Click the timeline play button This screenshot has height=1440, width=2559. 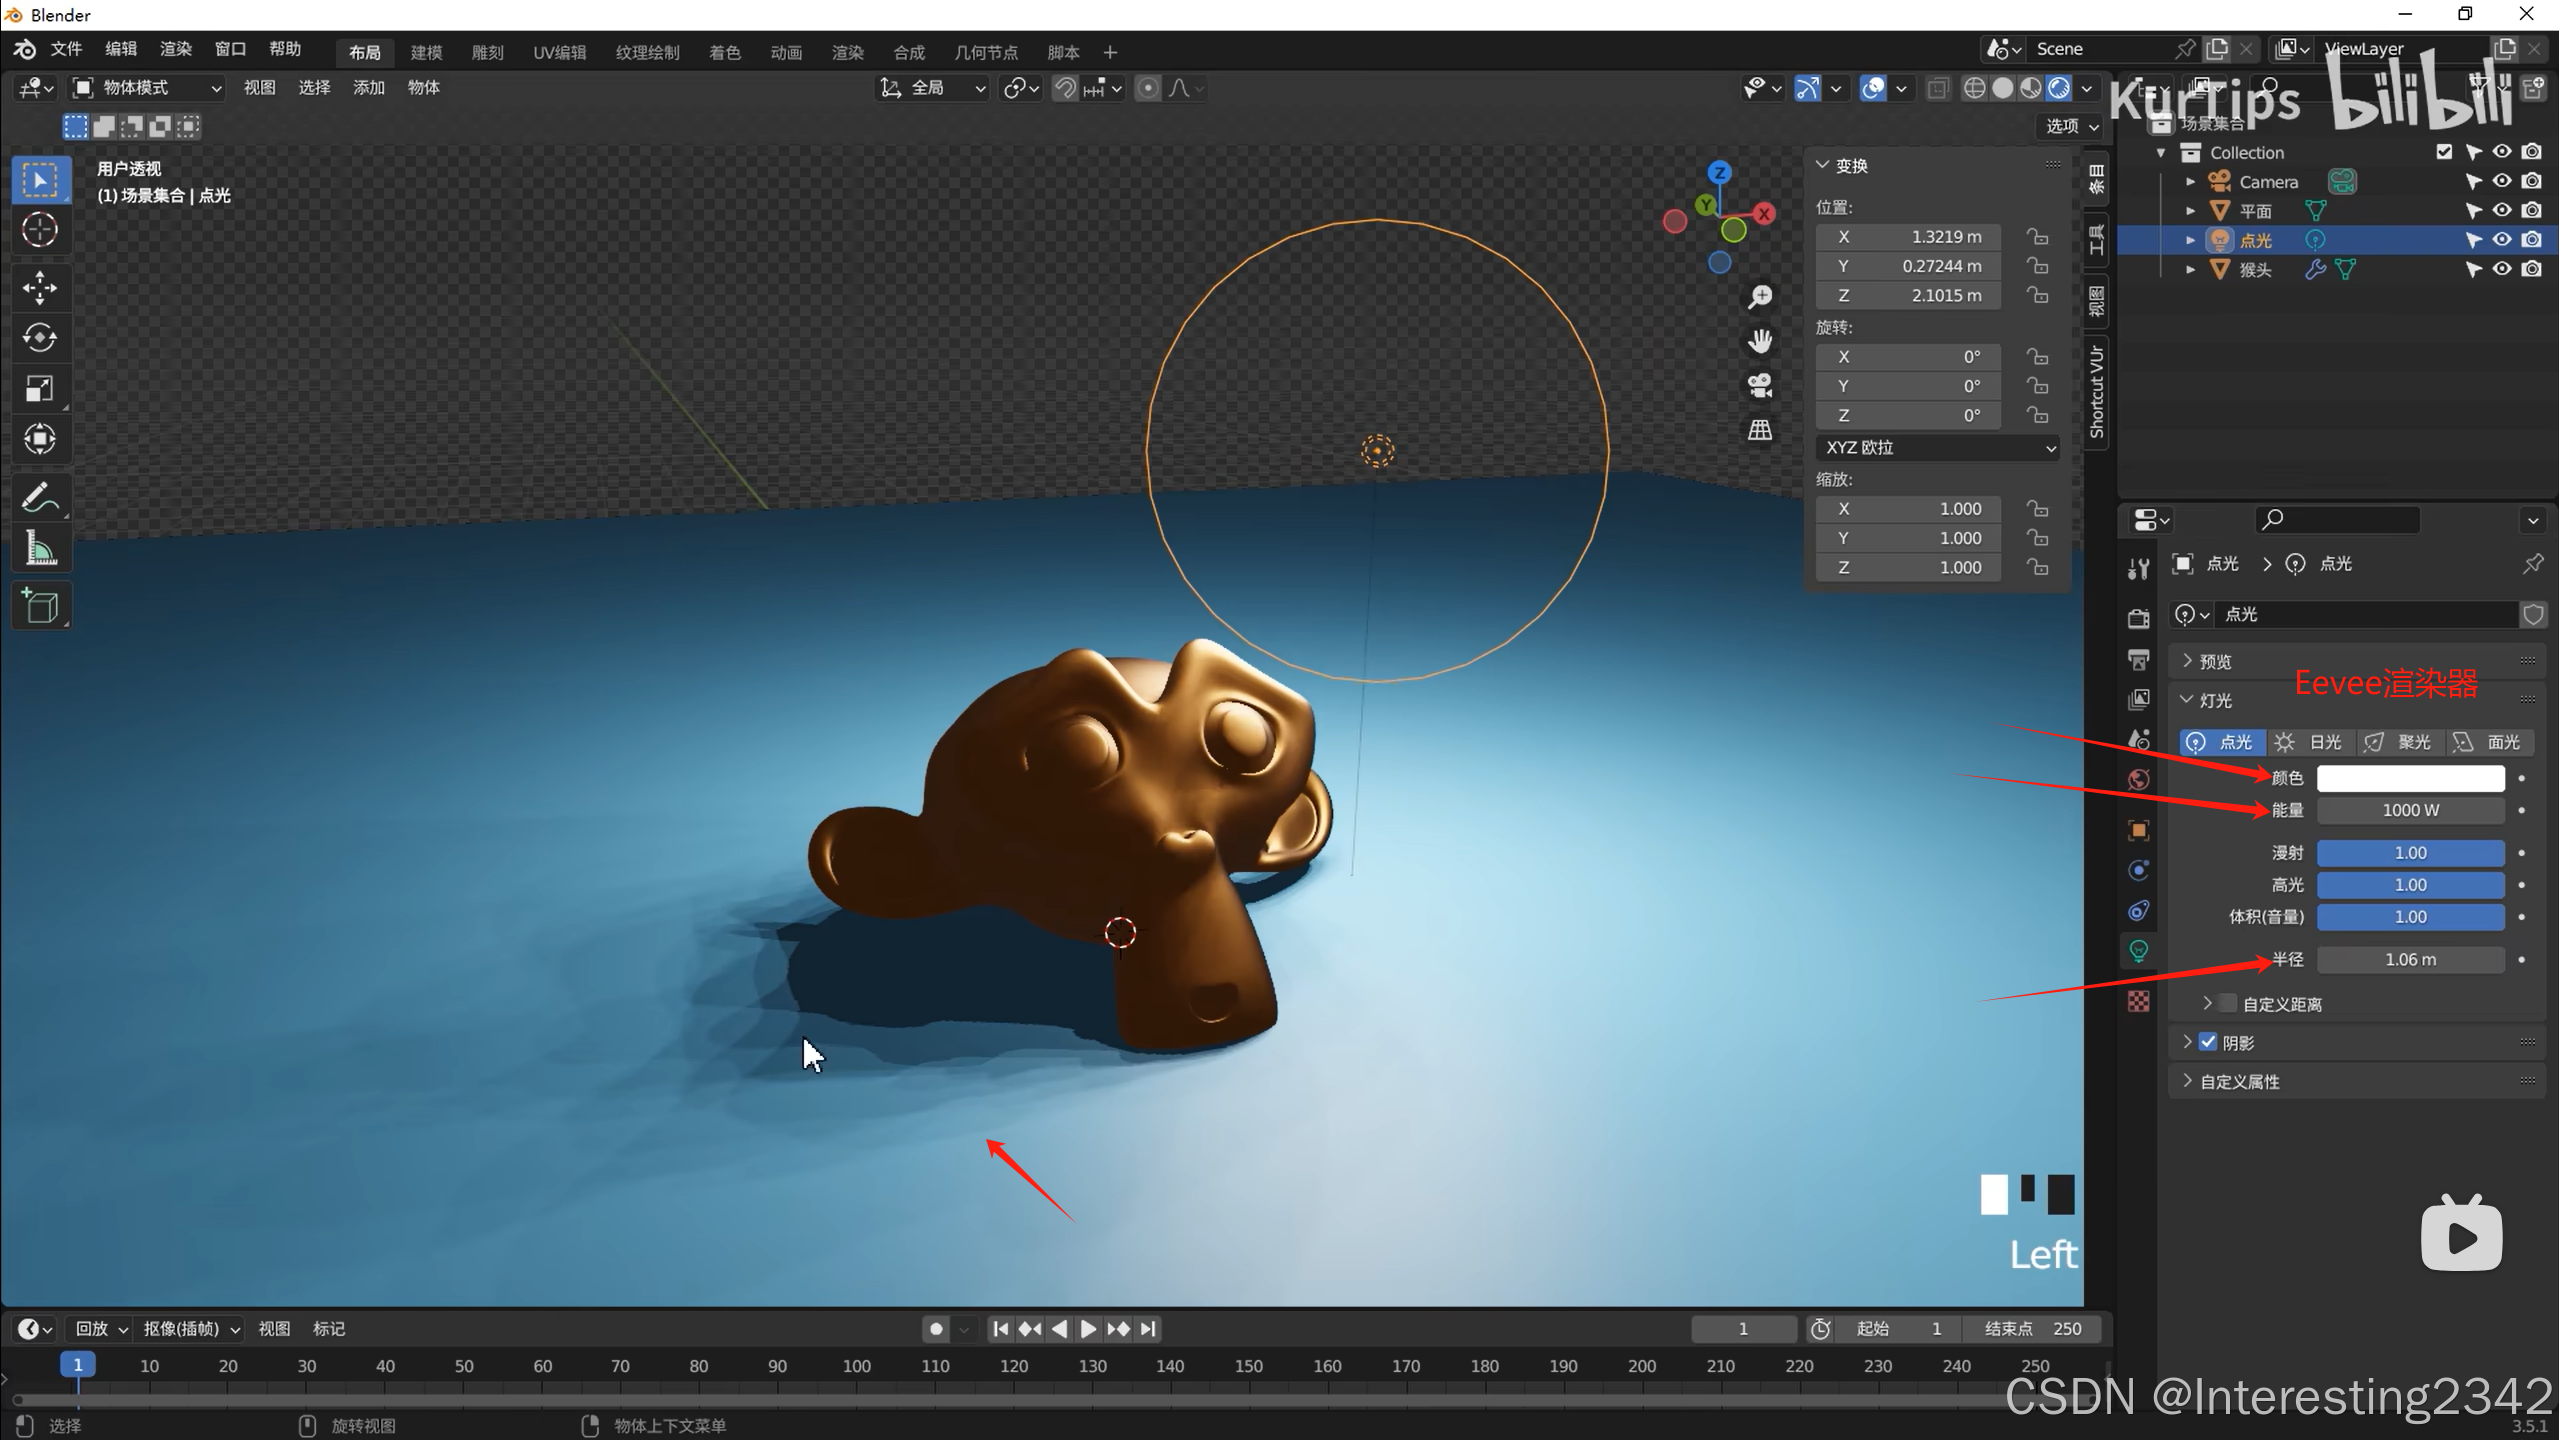(1089, 1329)
